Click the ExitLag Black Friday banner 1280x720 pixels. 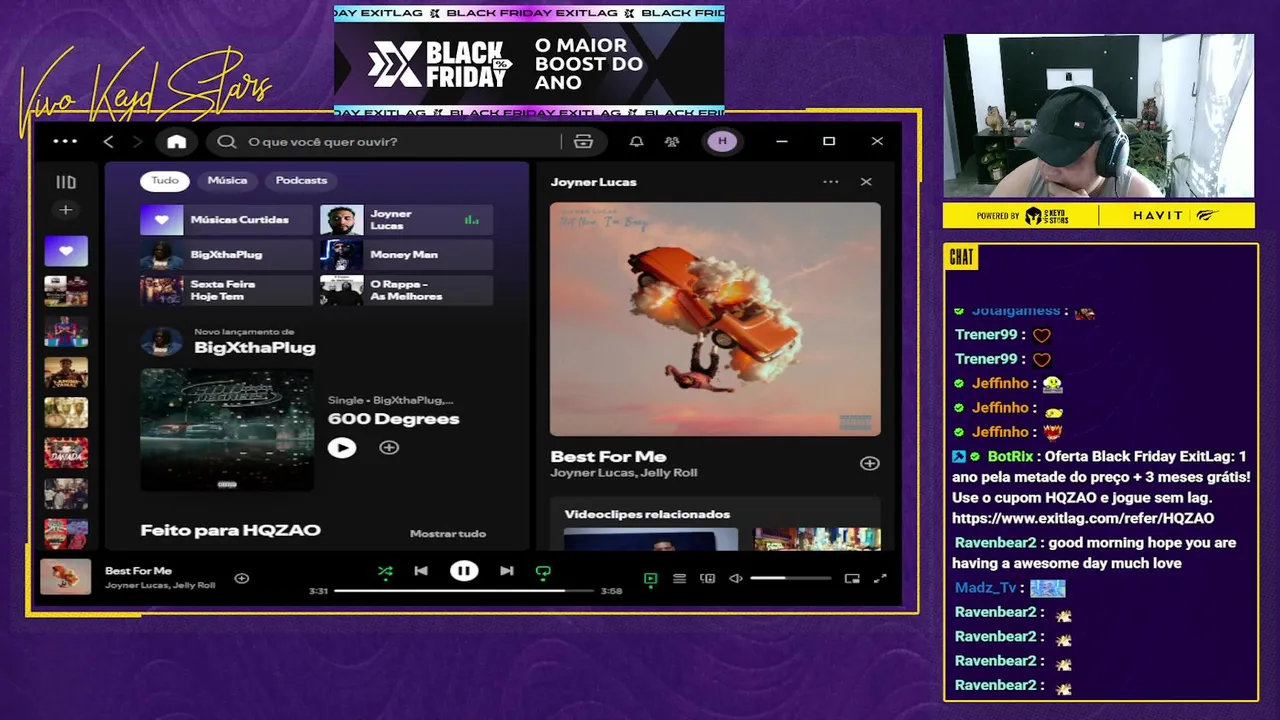point(529,62)
